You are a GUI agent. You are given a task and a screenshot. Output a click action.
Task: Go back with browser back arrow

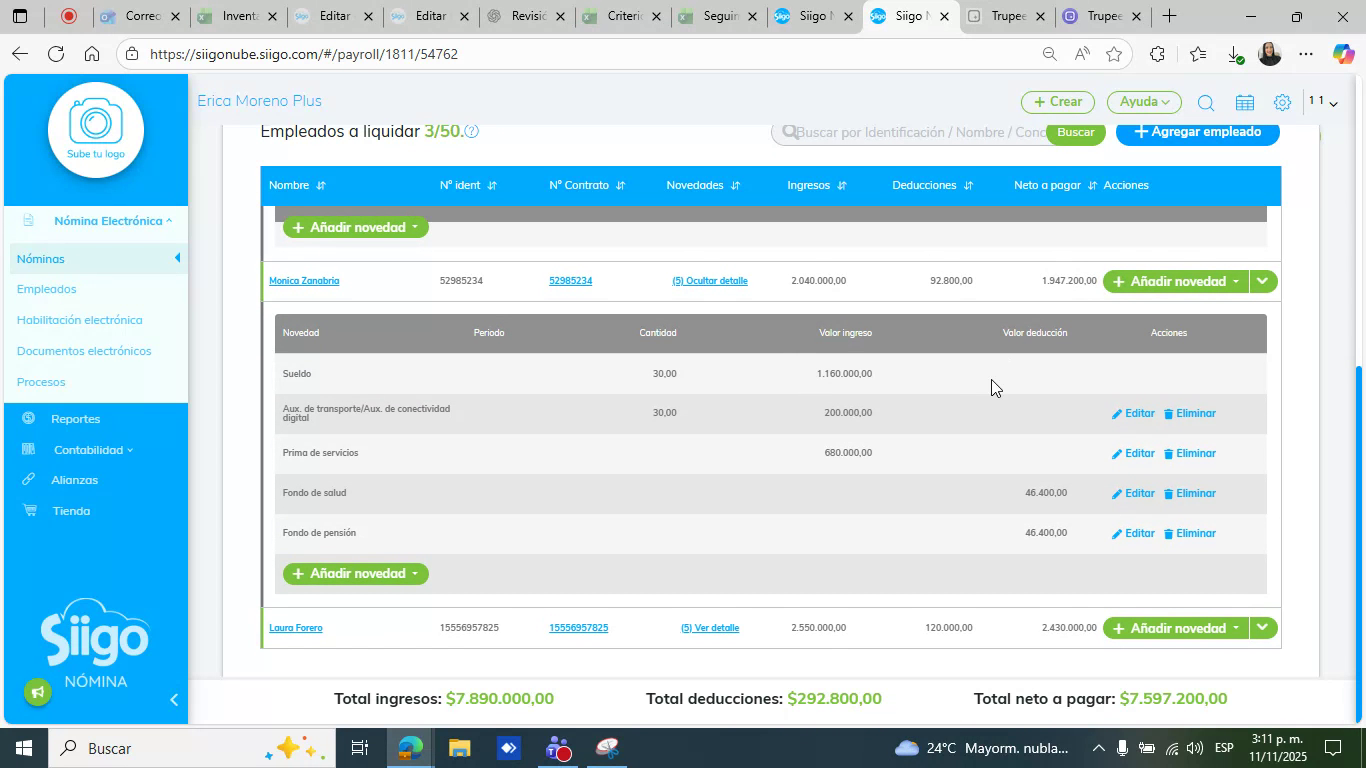pyautogui.click(x=19, y=54)
